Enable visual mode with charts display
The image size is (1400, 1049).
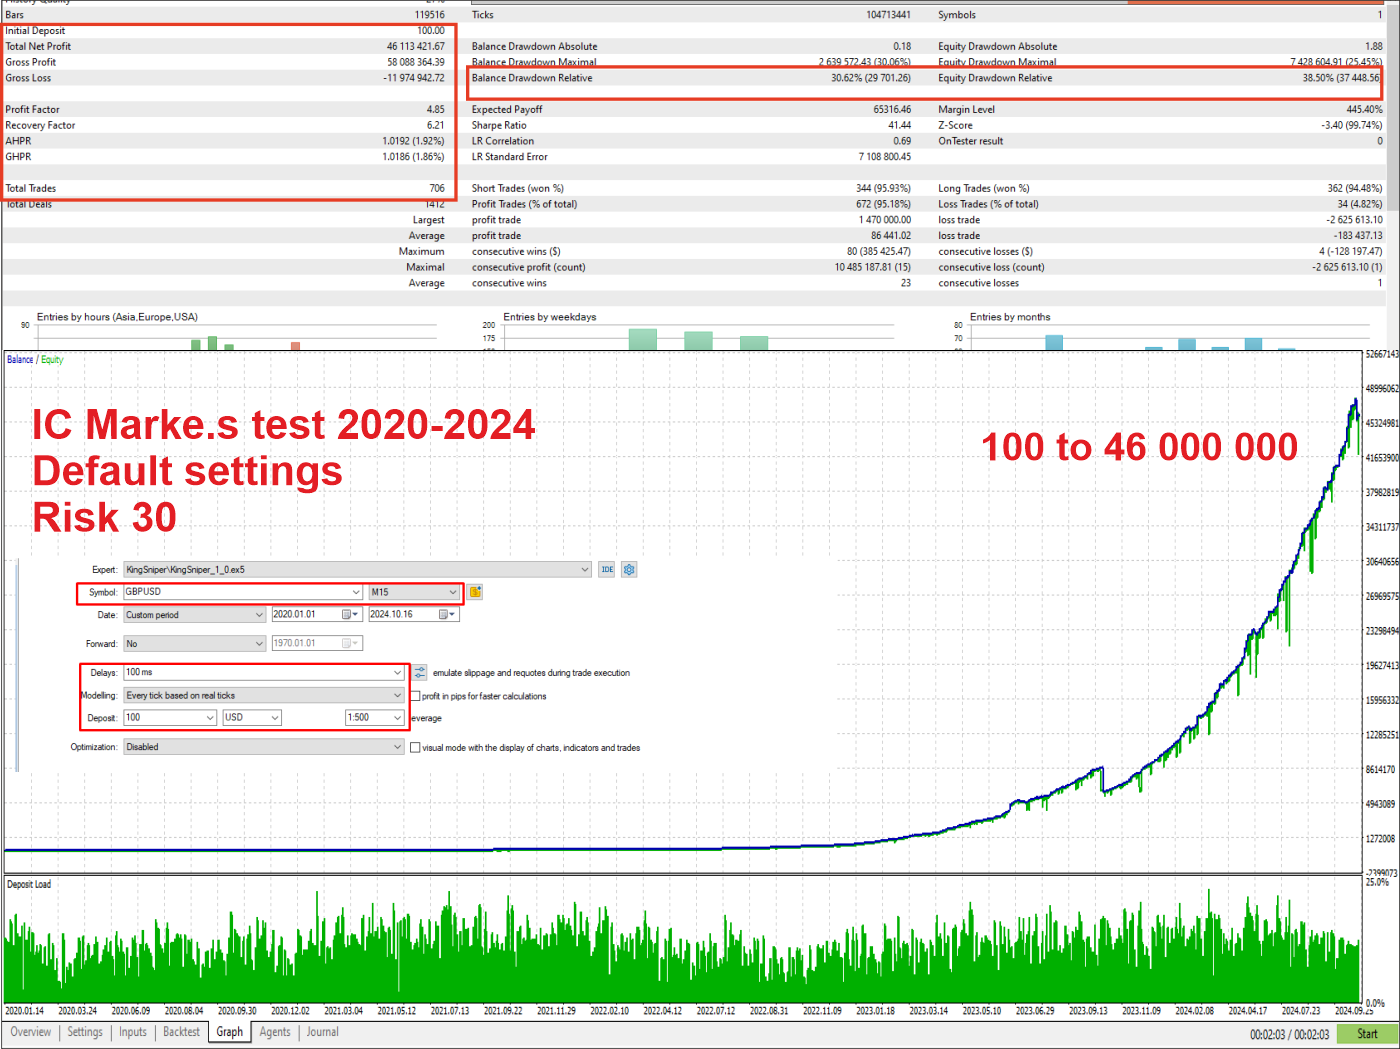coord(415,747)
